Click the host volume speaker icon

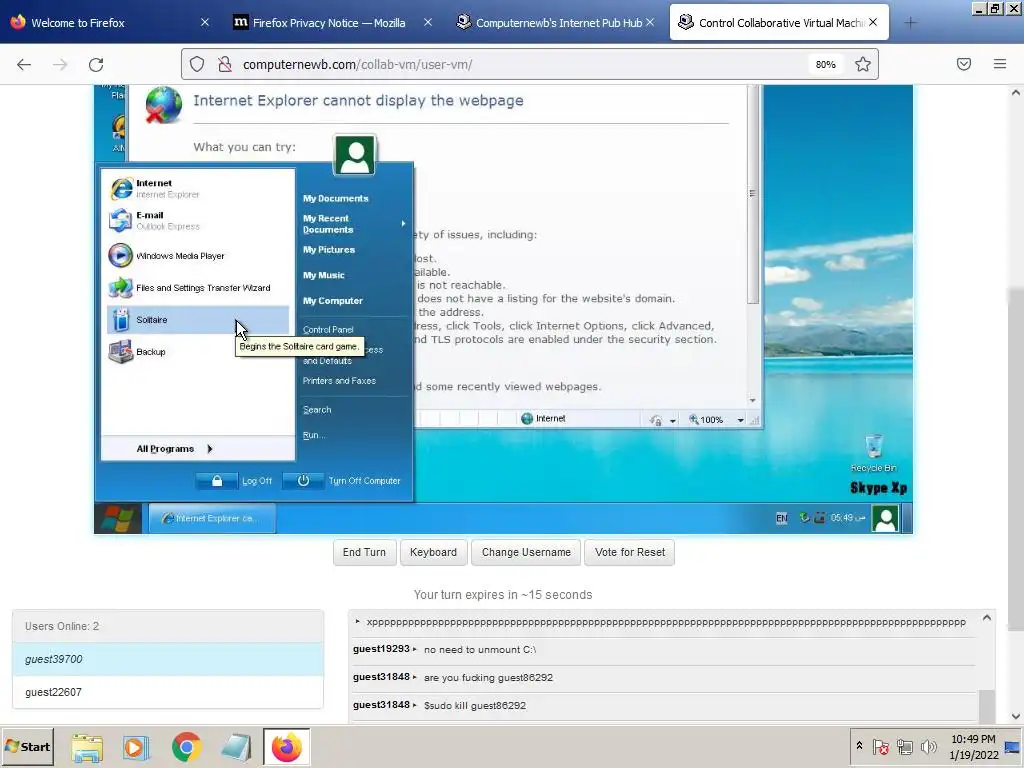point(928,746)
